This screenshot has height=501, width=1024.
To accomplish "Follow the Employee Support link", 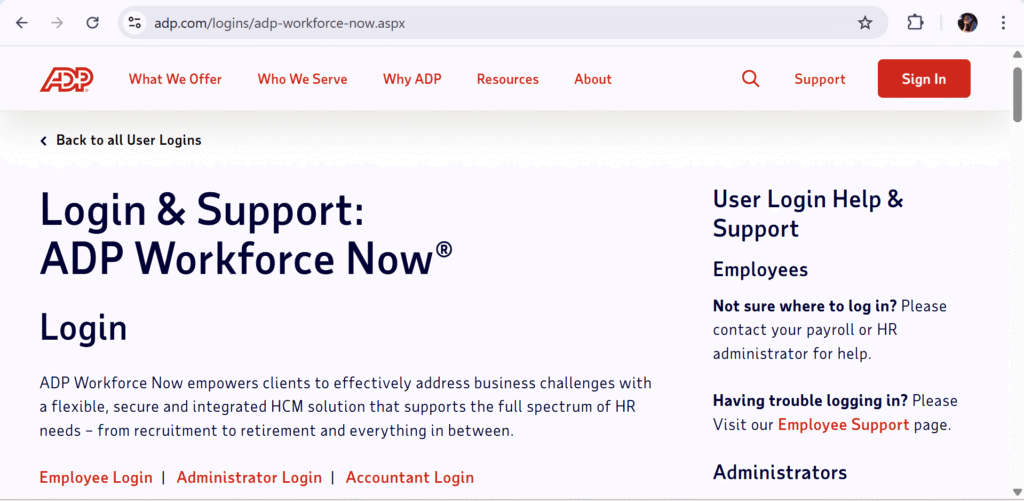I will (843, 425).
